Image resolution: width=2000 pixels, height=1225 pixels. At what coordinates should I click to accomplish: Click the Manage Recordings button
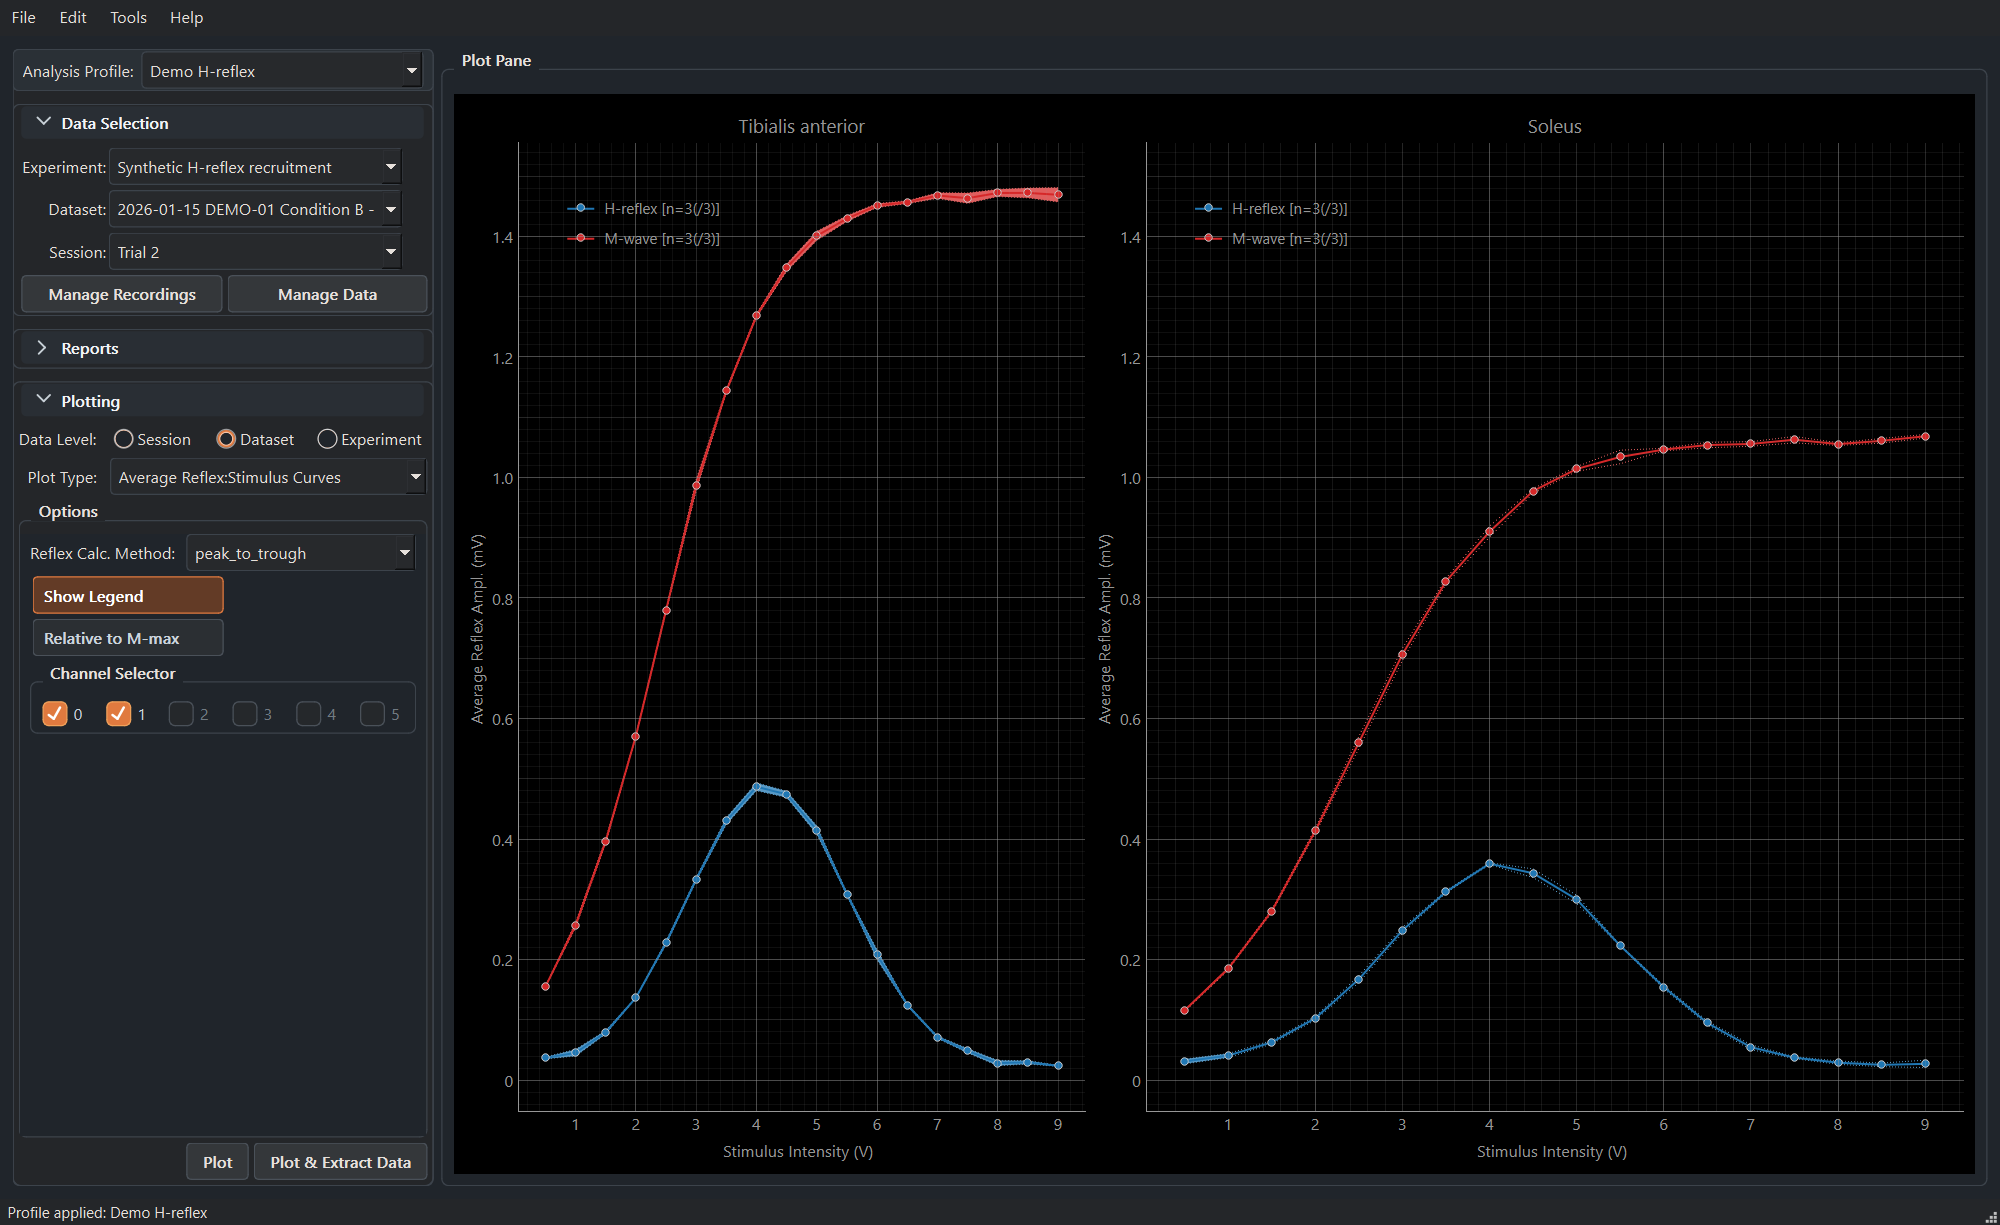(122, 294)
